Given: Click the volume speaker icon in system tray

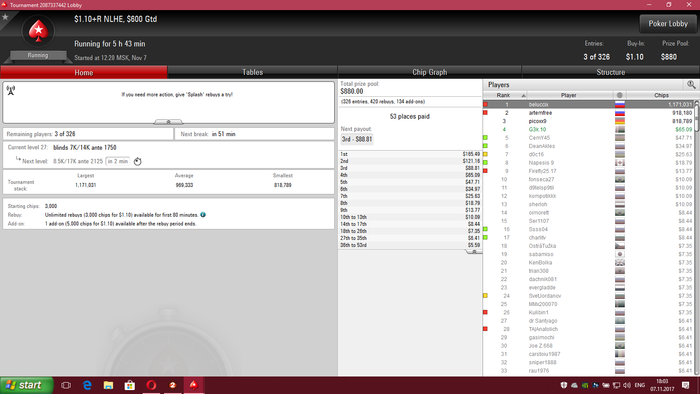Looking at the screenshot, I should point(627,385).
